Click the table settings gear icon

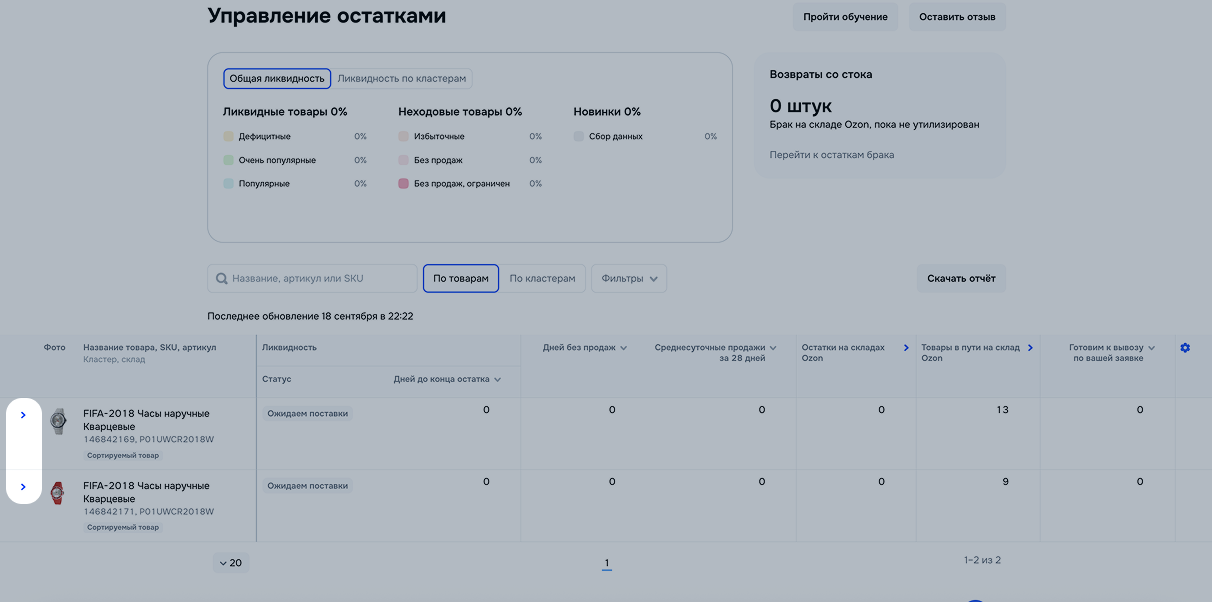1185,348
